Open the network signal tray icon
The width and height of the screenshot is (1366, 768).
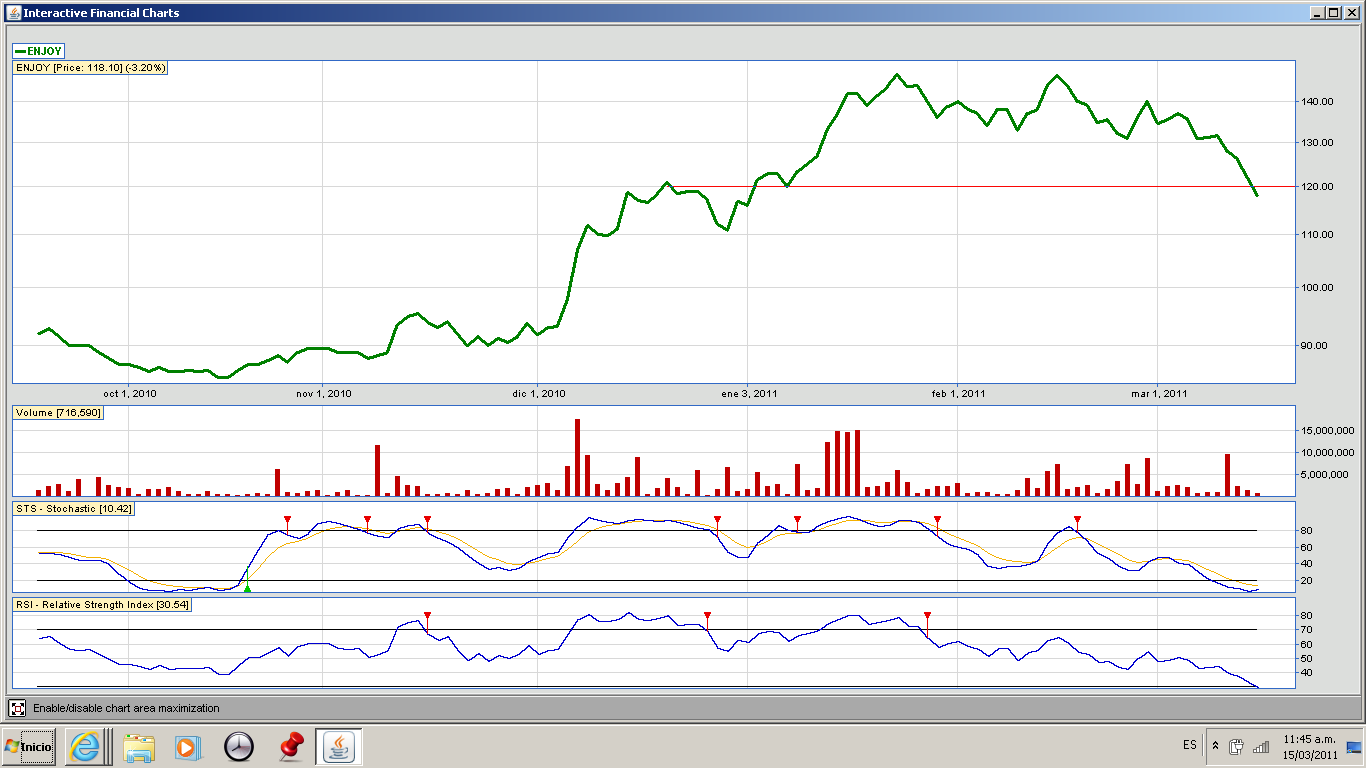(1260, 746)
